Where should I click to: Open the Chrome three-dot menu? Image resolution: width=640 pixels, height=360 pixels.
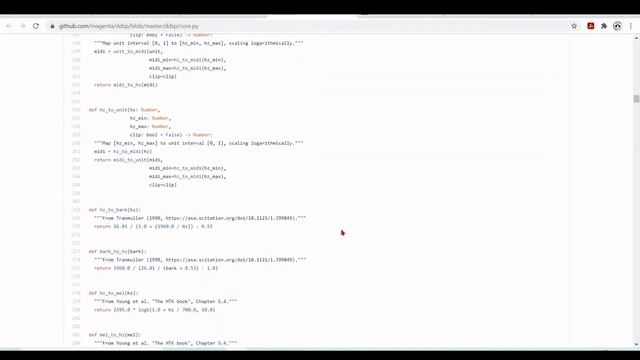click(x=631, y=26)
